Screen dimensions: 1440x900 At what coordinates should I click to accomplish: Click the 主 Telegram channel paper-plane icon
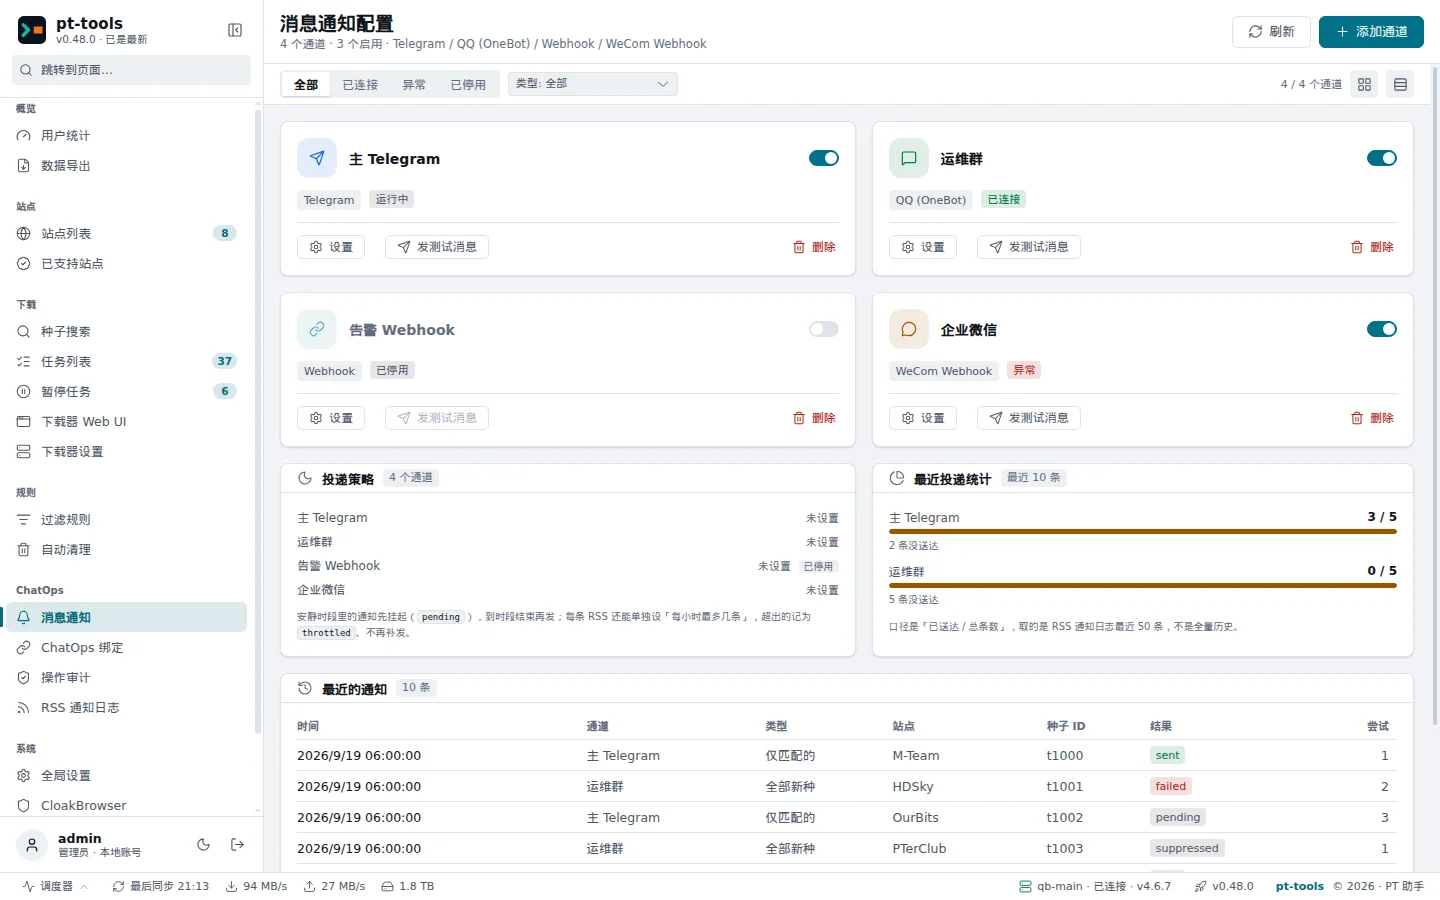[317, 158]
